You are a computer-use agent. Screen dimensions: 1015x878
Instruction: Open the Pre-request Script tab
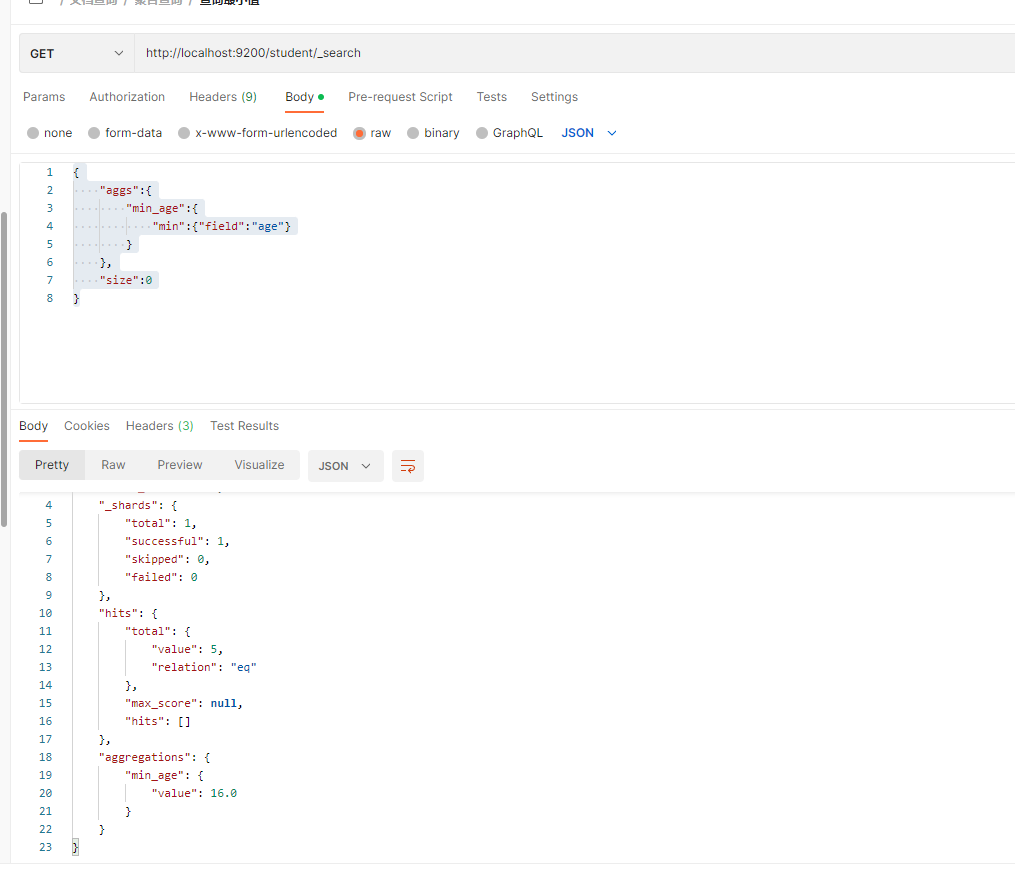click(x=400, y=97)
